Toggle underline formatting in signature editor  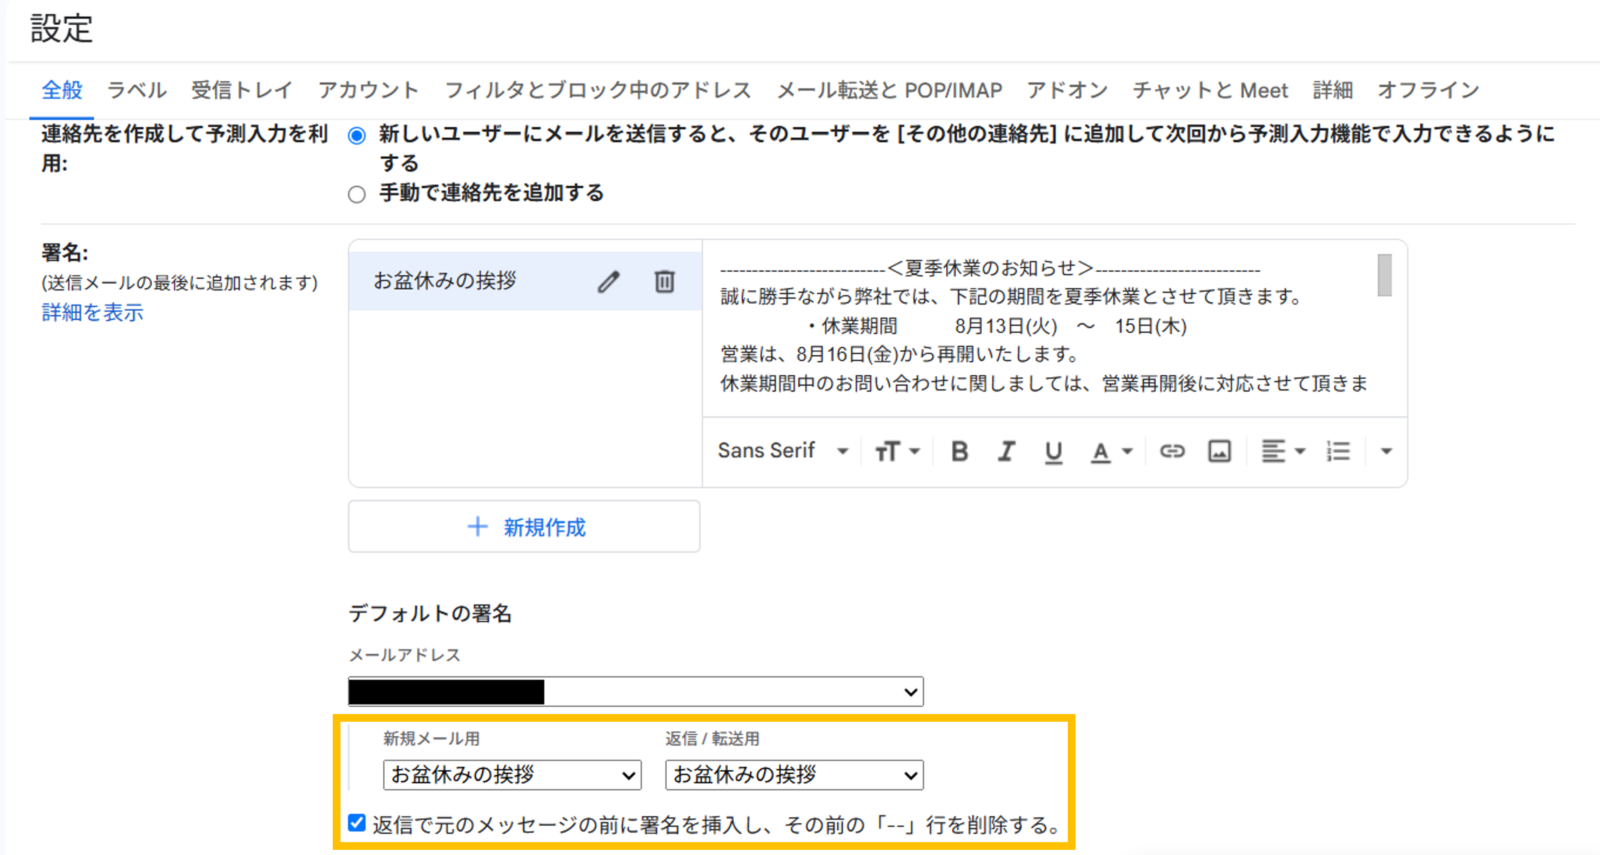point(1053,452)
